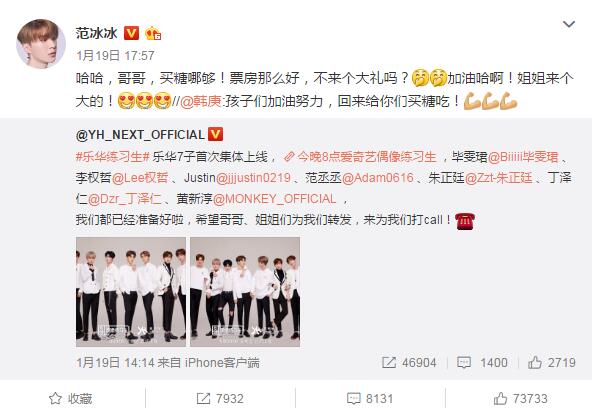Open the 范冰冰 username link
592x408 pixels.
(97, 33)
